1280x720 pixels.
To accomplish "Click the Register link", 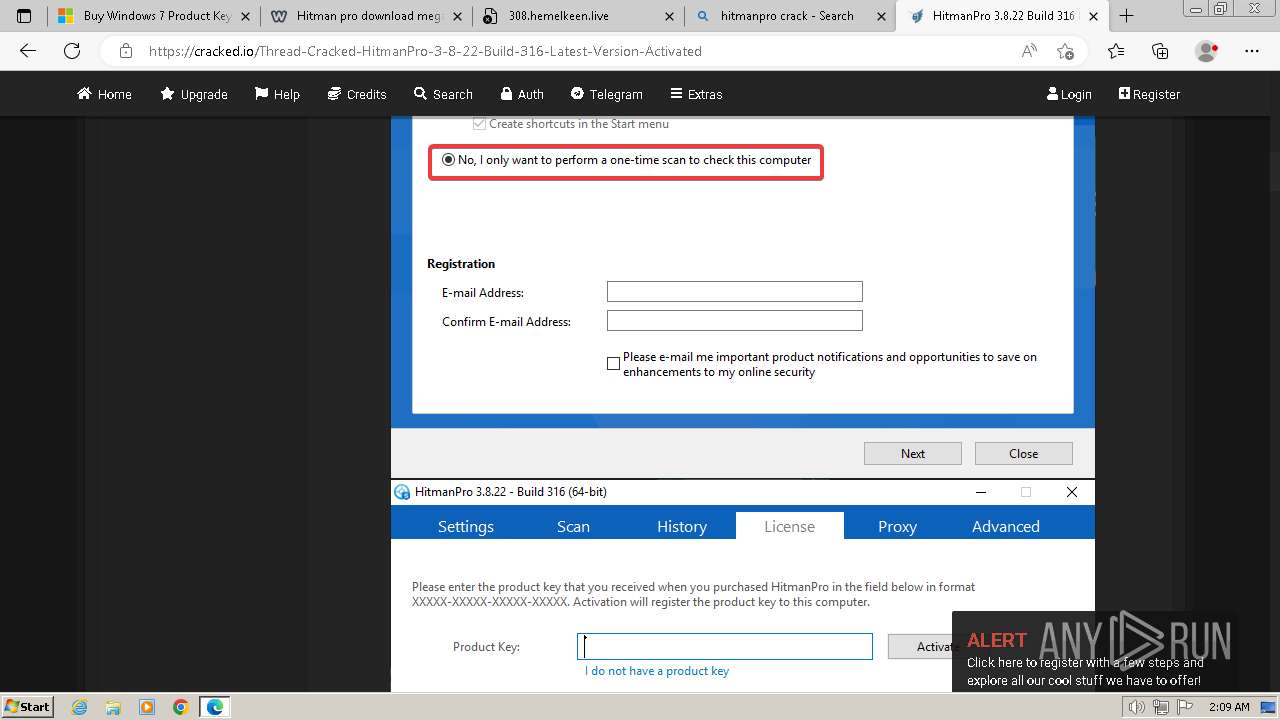I will tap(1149, 94).
